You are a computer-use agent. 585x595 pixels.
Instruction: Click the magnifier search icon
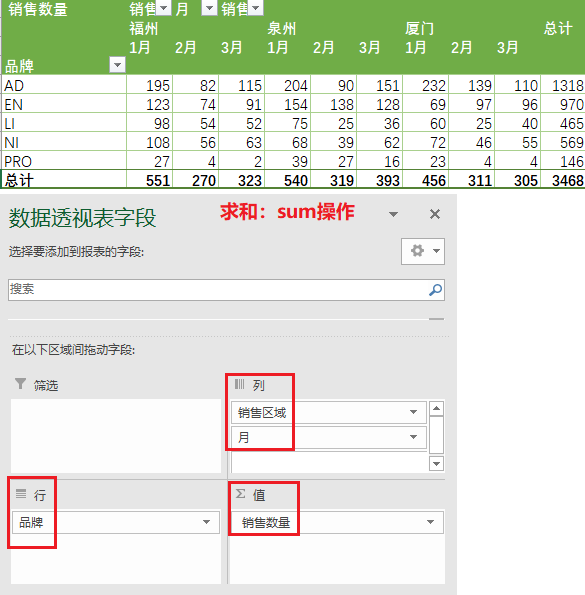(435, 290)
